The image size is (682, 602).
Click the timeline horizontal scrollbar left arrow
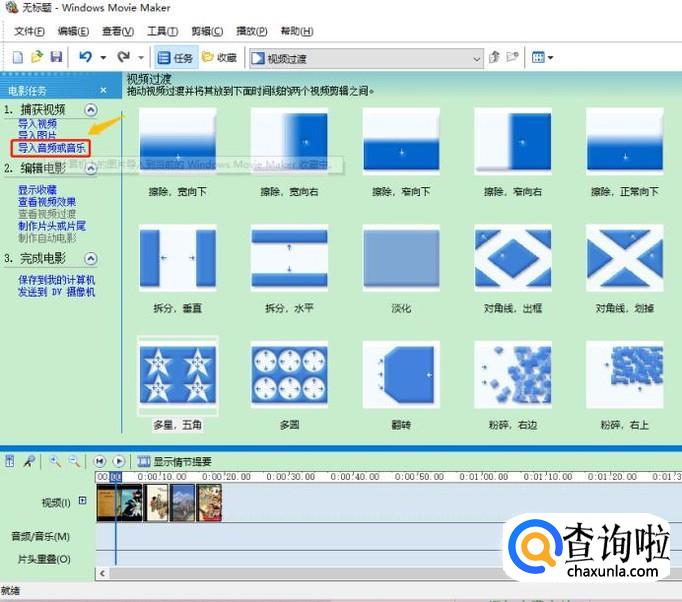pos(102,574)
